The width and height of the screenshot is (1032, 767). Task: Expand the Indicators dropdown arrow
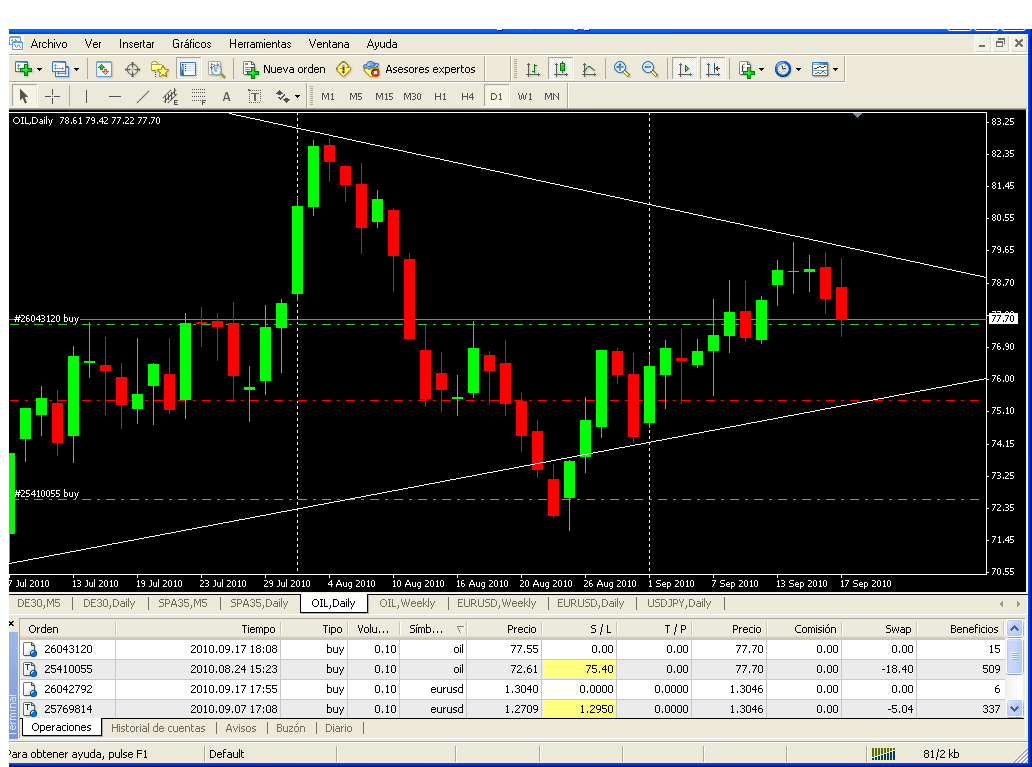point(761,69)
